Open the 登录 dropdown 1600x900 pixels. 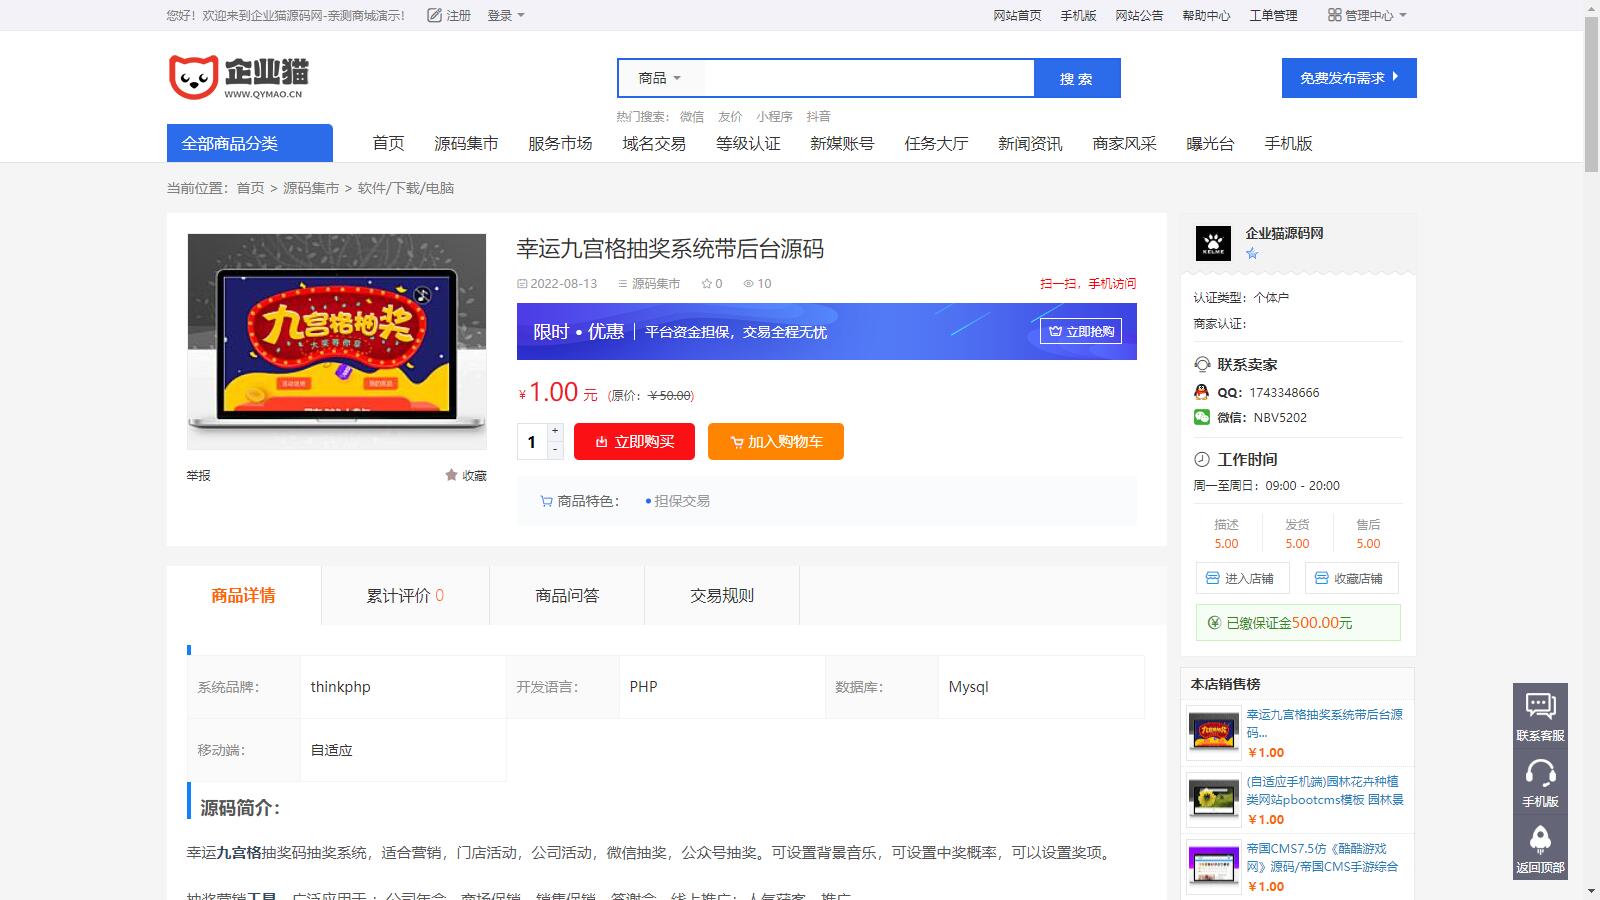click(505, 15)
